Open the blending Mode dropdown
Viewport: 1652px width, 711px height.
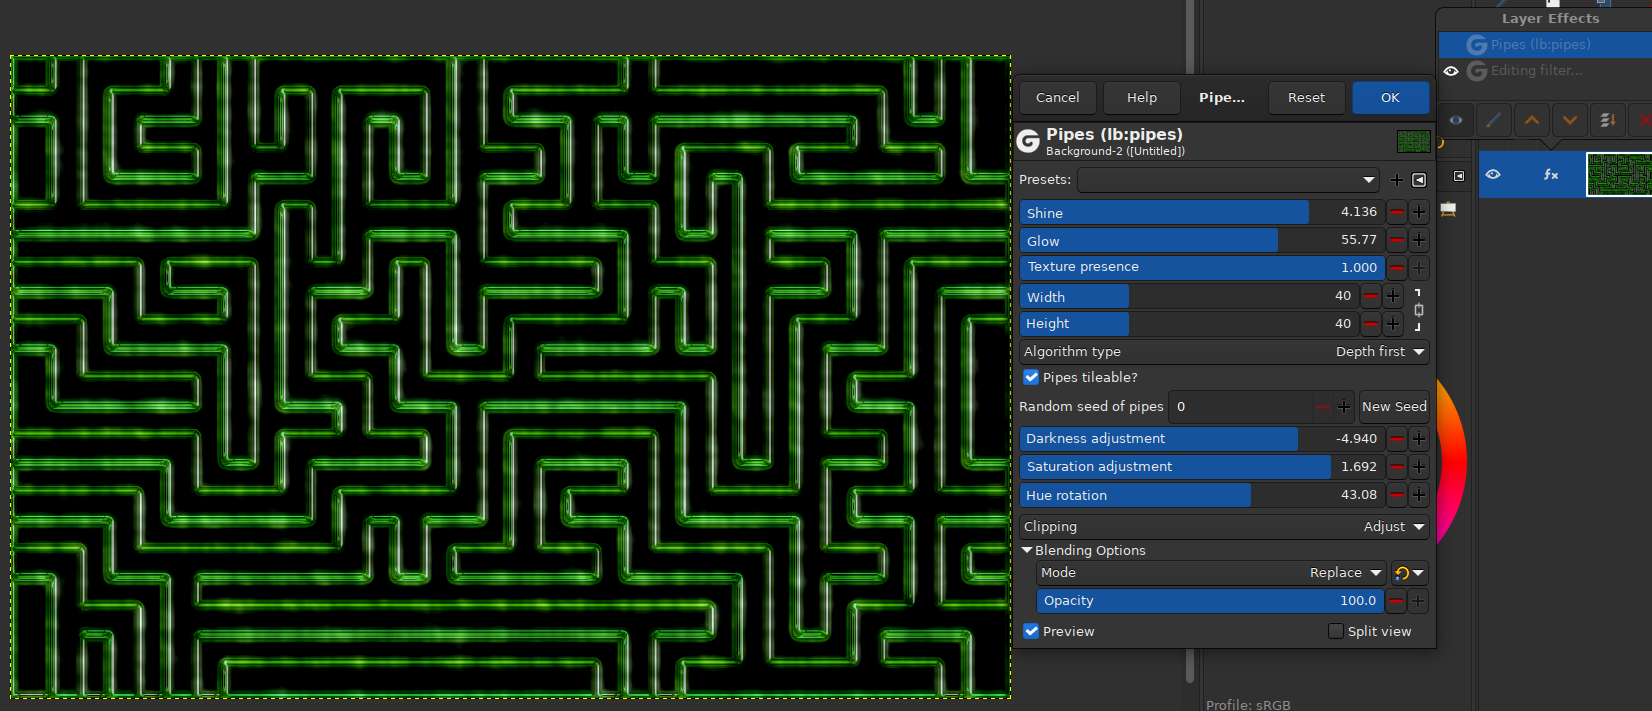pos(1212,573)
